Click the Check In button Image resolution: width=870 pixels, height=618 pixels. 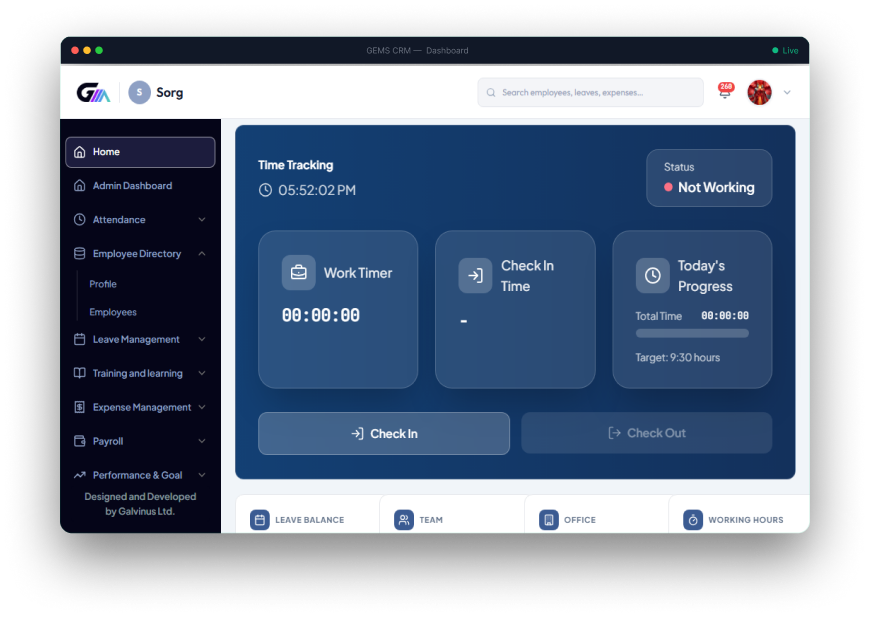[x=384, y=433]
